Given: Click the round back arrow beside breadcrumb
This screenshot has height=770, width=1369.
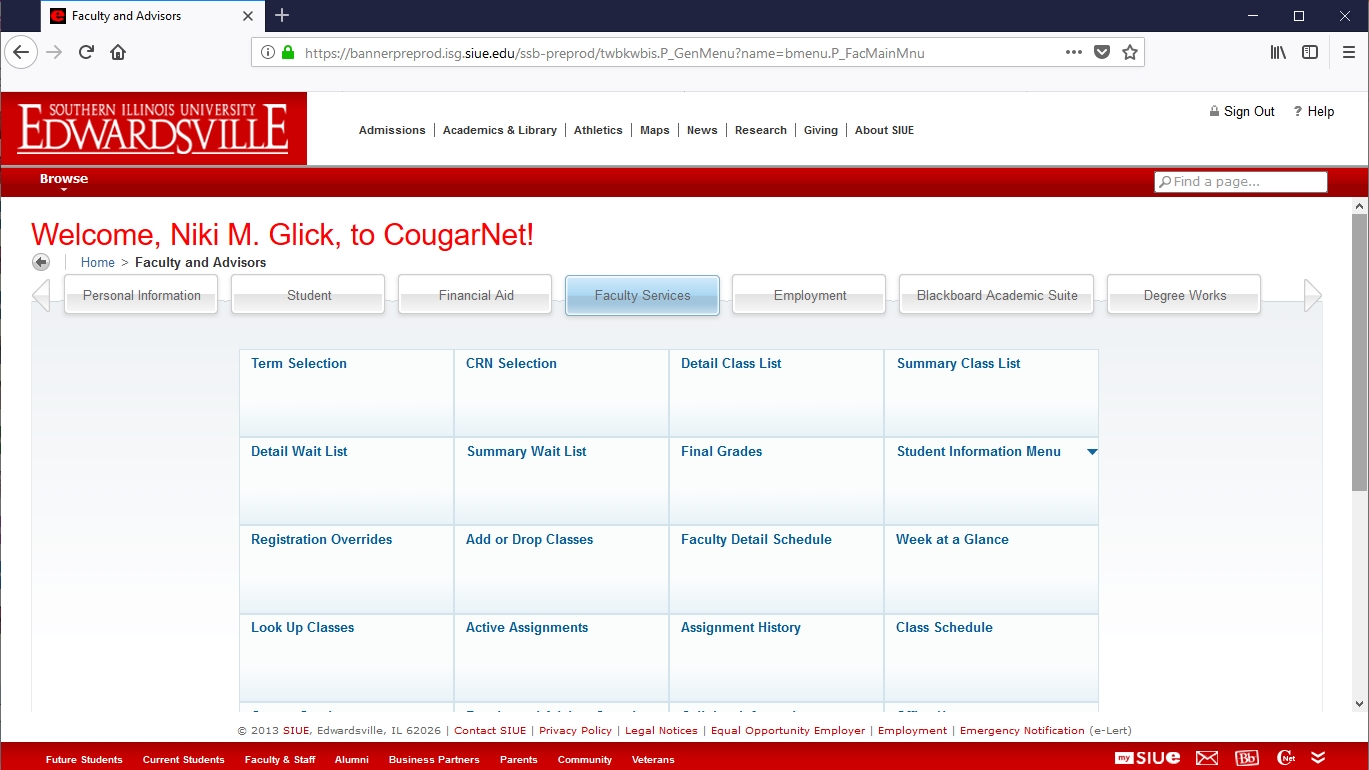Looking at the screenshot, I should 41,262.
